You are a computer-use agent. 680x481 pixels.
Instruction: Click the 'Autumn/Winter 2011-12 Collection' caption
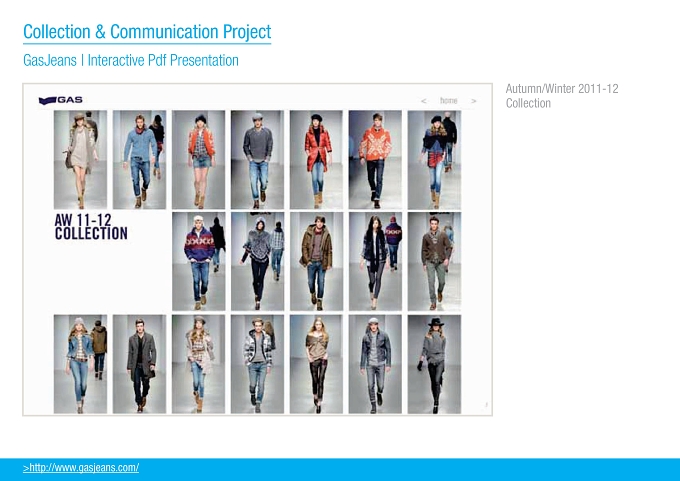(562, 96)
